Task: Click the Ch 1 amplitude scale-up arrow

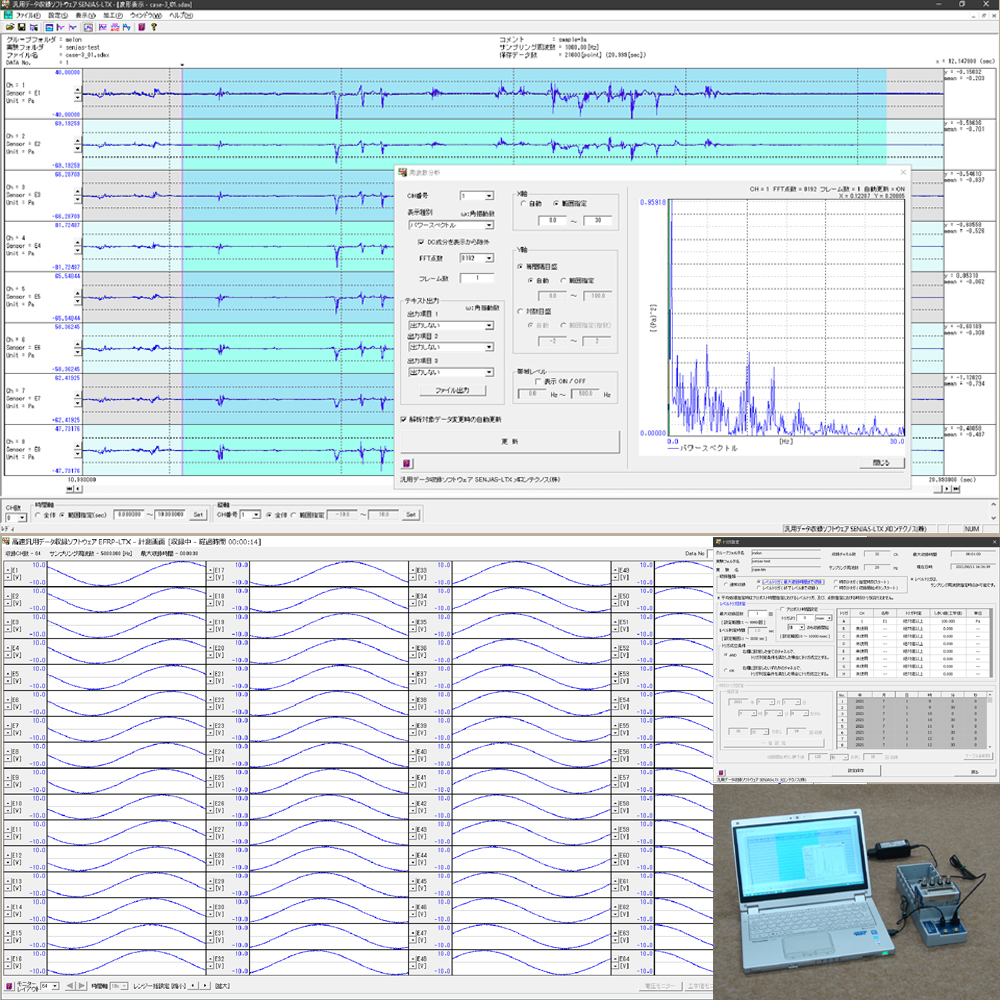Action: click(x=78, y=91)
